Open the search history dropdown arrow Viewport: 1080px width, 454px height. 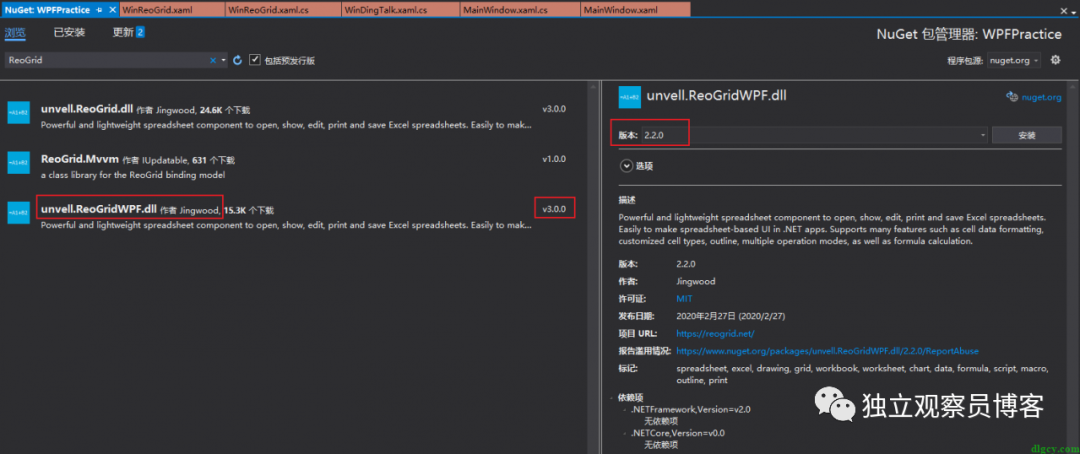pos(224,61)
